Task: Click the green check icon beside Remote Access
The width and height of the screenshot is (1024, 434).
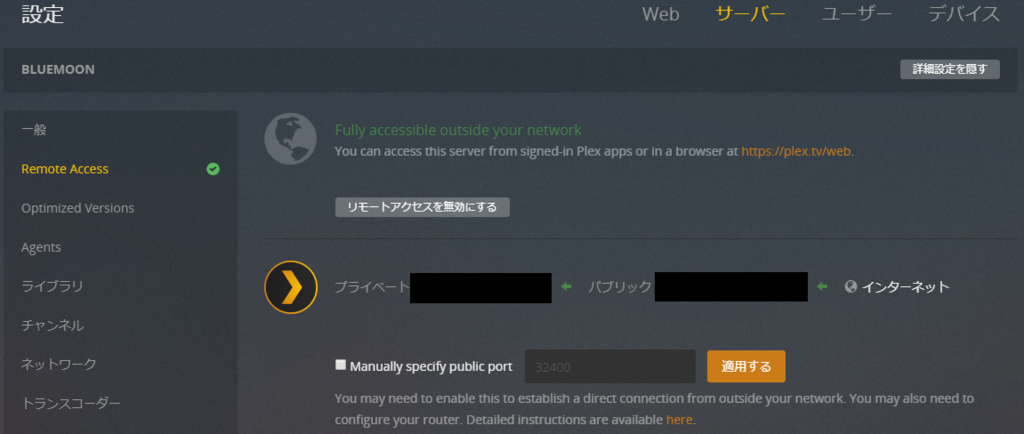Action: coord(213,169)
